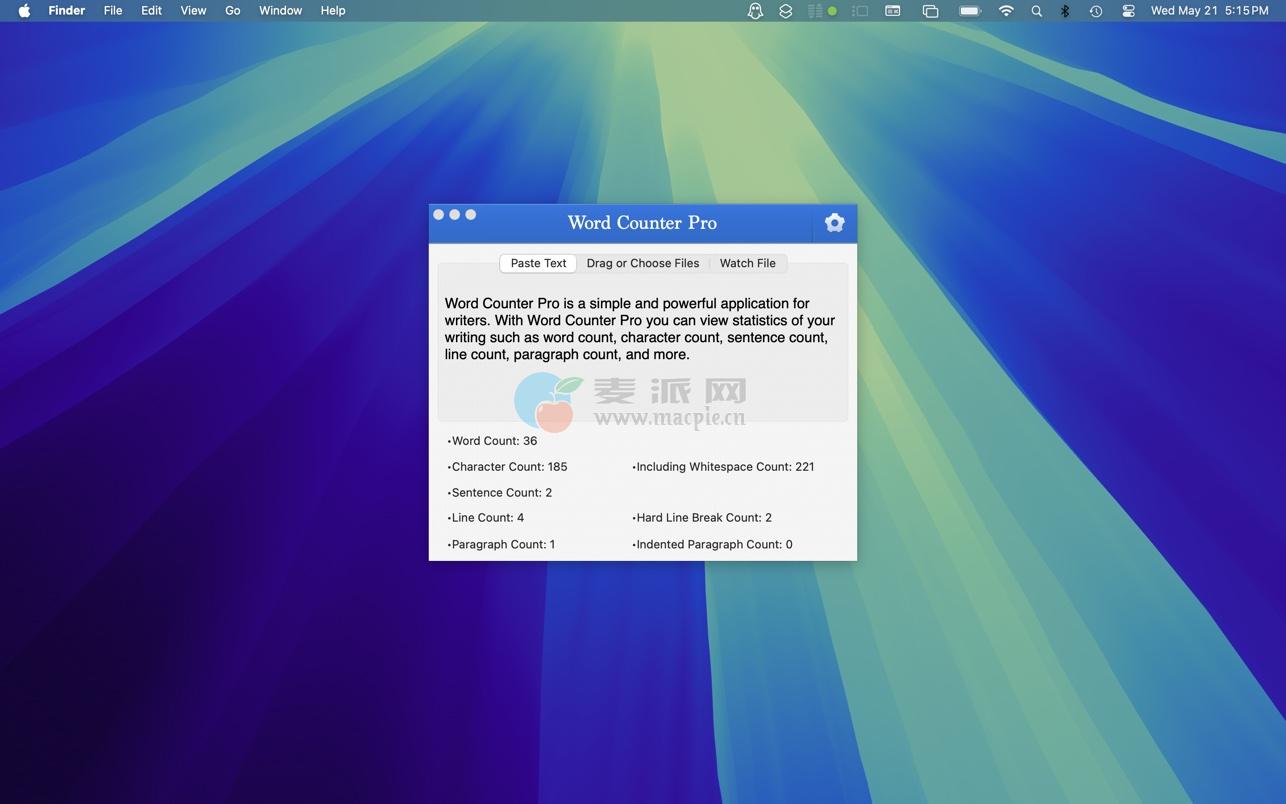Open the Apple menu
This screenshot has height=804, width=1286.
pos(25,11)
